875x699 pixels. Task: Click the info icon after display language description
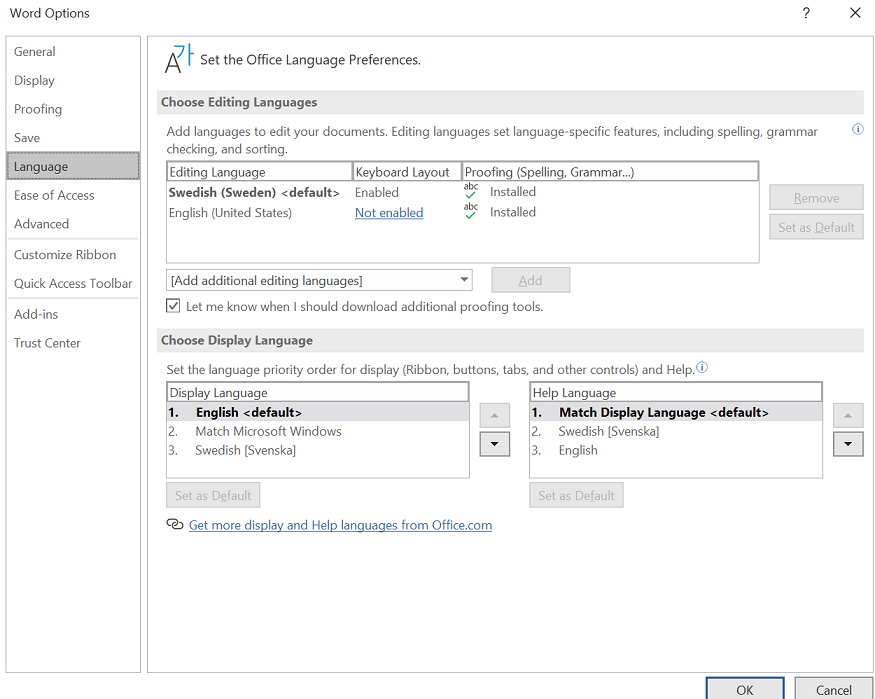point(702,367)
